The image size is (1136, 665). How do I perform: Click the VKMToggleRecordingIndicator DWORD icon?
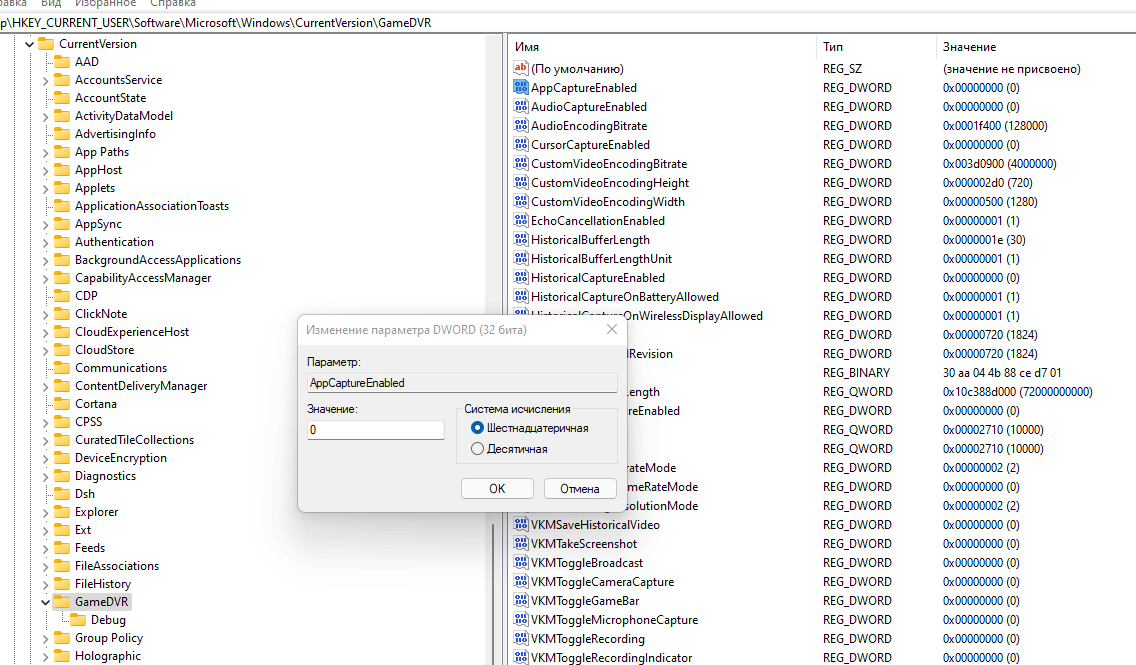(x=520, y=656)
